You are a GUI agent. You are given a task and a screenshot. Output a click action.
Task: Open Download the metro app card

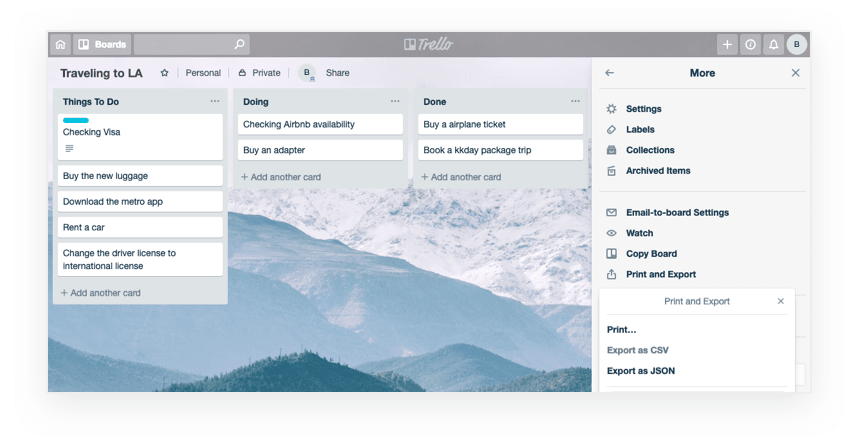click(x=140, y=201)
